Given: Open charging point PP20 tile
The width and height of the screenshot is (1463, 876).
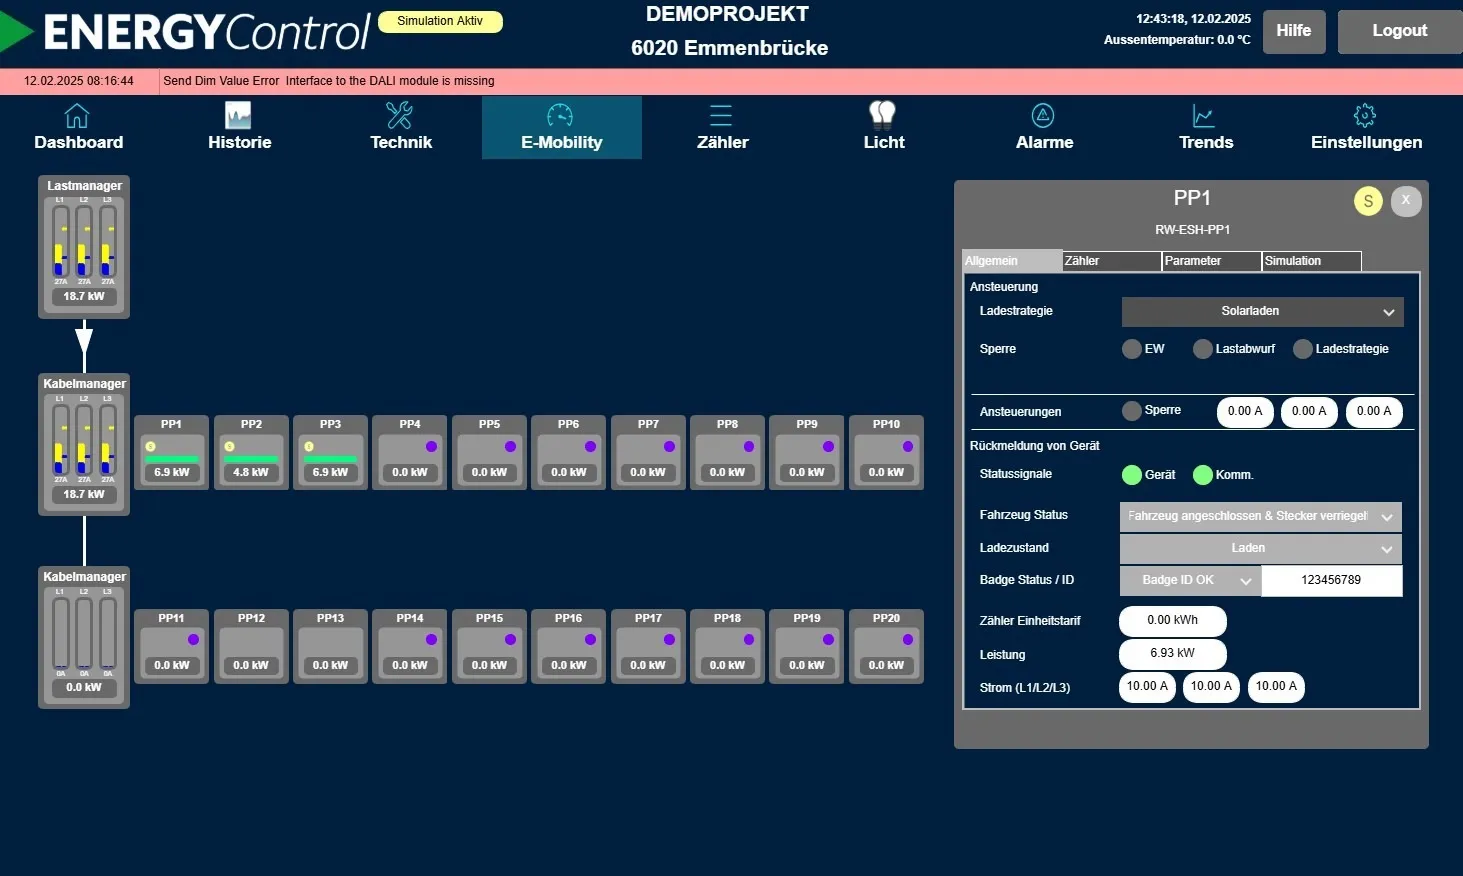Looking at the screenshot, I should (x=886, y=646).
